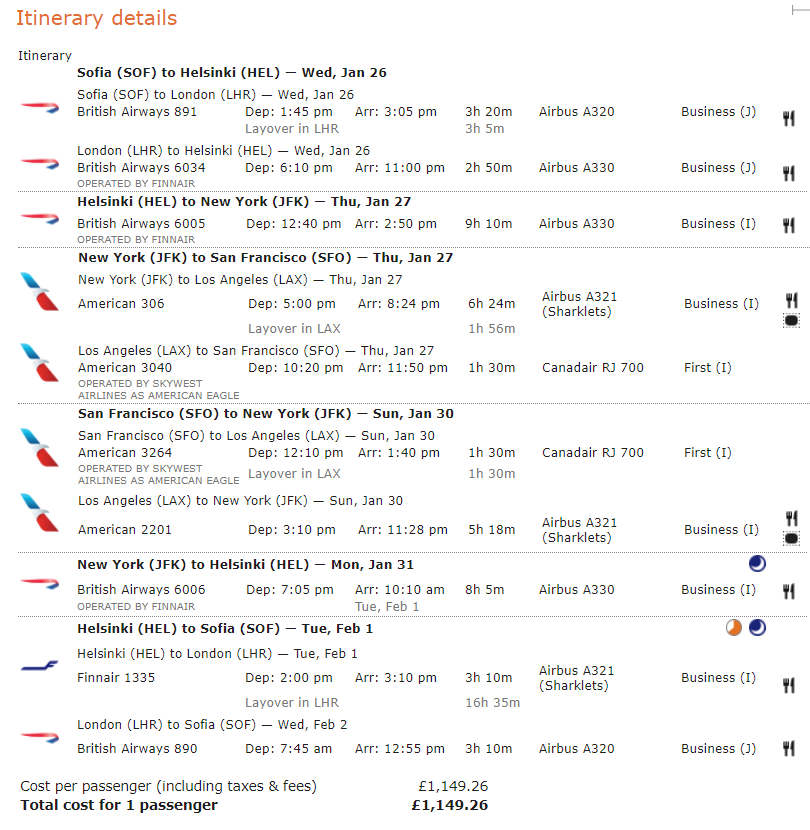
Task: Click the moon icon on Helsinki to Sofia
Action: 757,628
